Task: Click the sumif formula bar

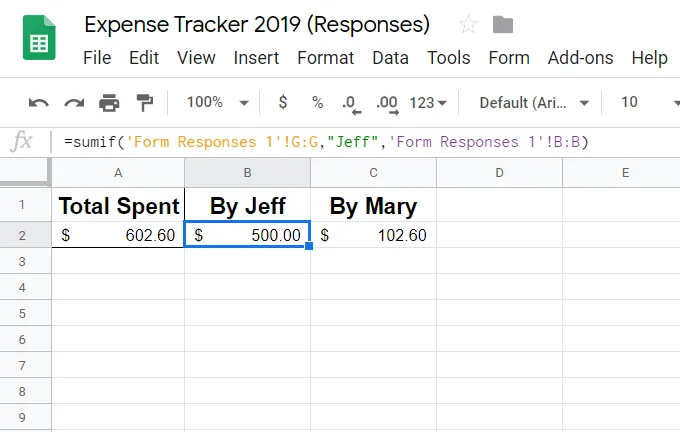Action: coord(350,142)
